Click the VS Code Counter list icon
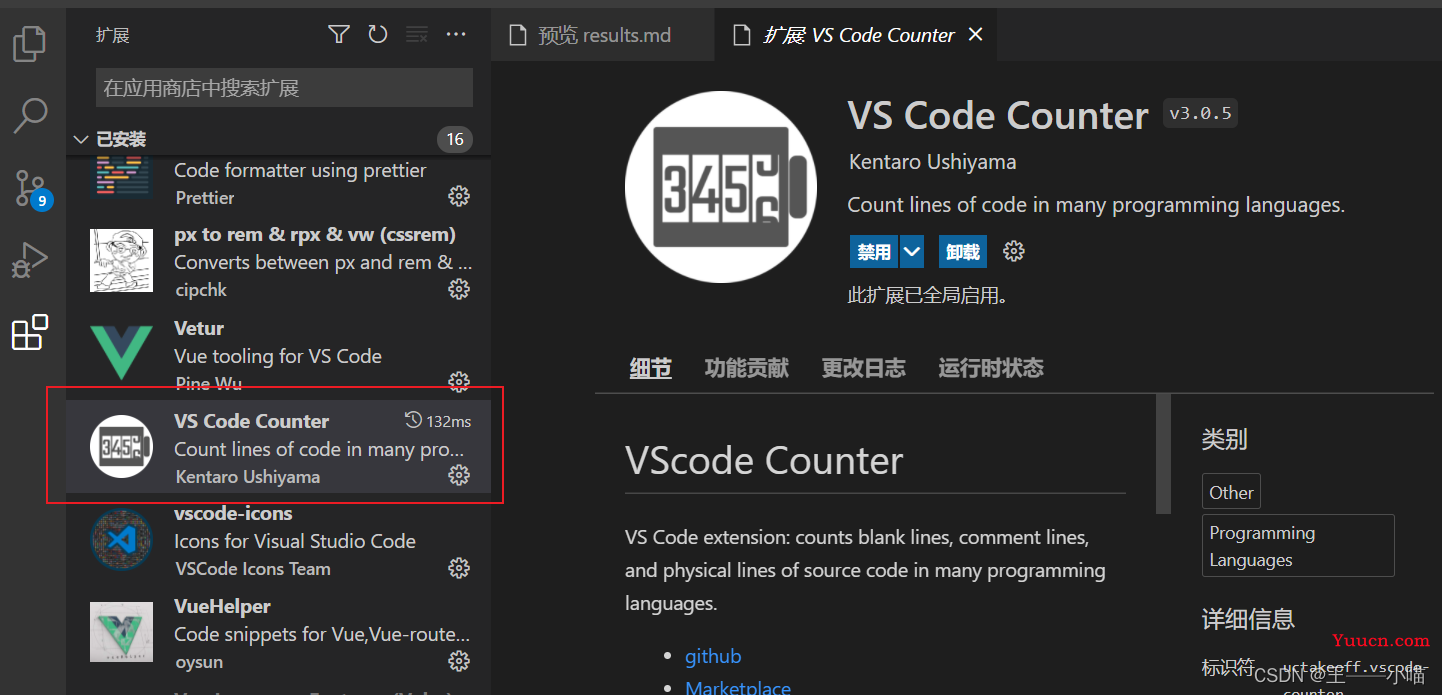The height and width of the screenshot is (695, 1442). pyautogui.click(x=121, y=446)
